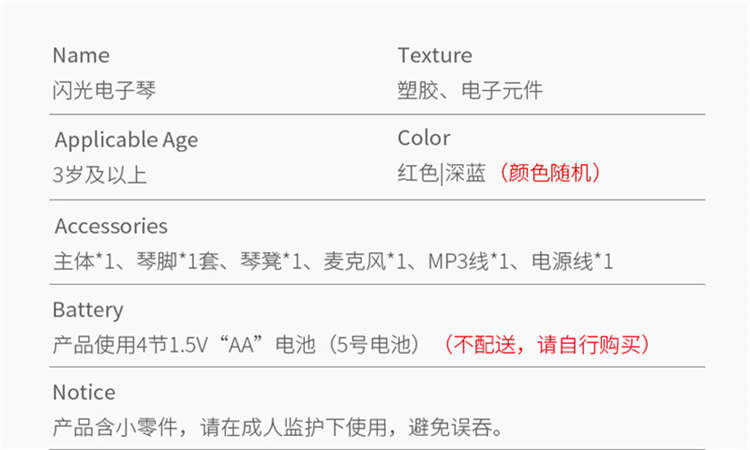Image resolution: width=750 pixels, height=450 pixels.
Task: Click the "Accessories" heading label
Action: pos(111,226)
